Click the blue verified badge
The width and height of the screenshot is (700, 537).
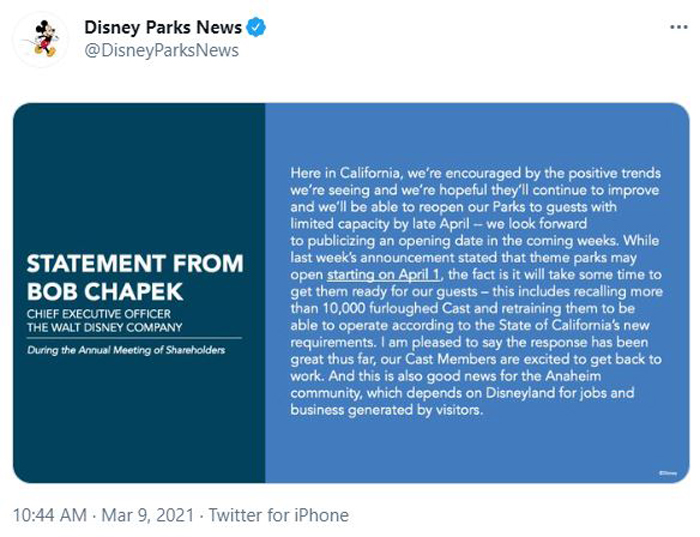[x=256, y=27]
